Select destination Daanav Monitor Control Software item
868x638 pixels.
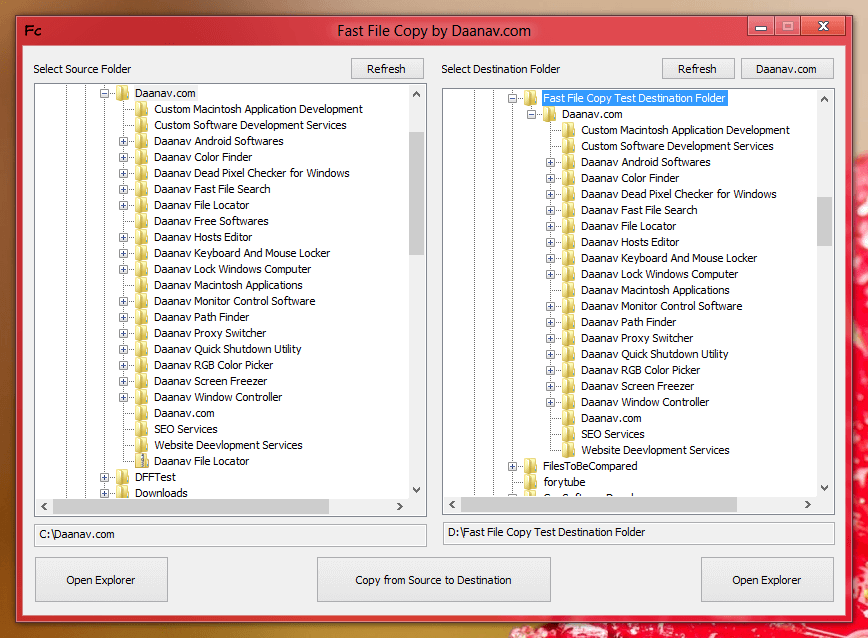click(662, 306)
